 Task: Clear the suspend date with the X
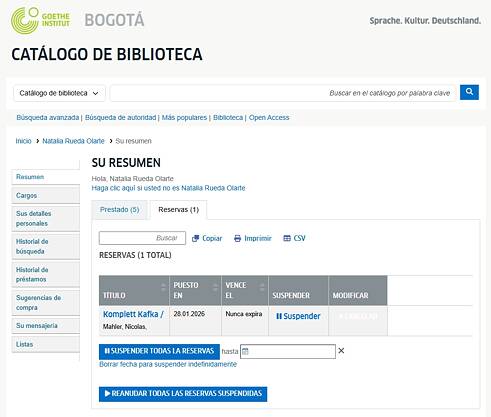tap(341, 351)
